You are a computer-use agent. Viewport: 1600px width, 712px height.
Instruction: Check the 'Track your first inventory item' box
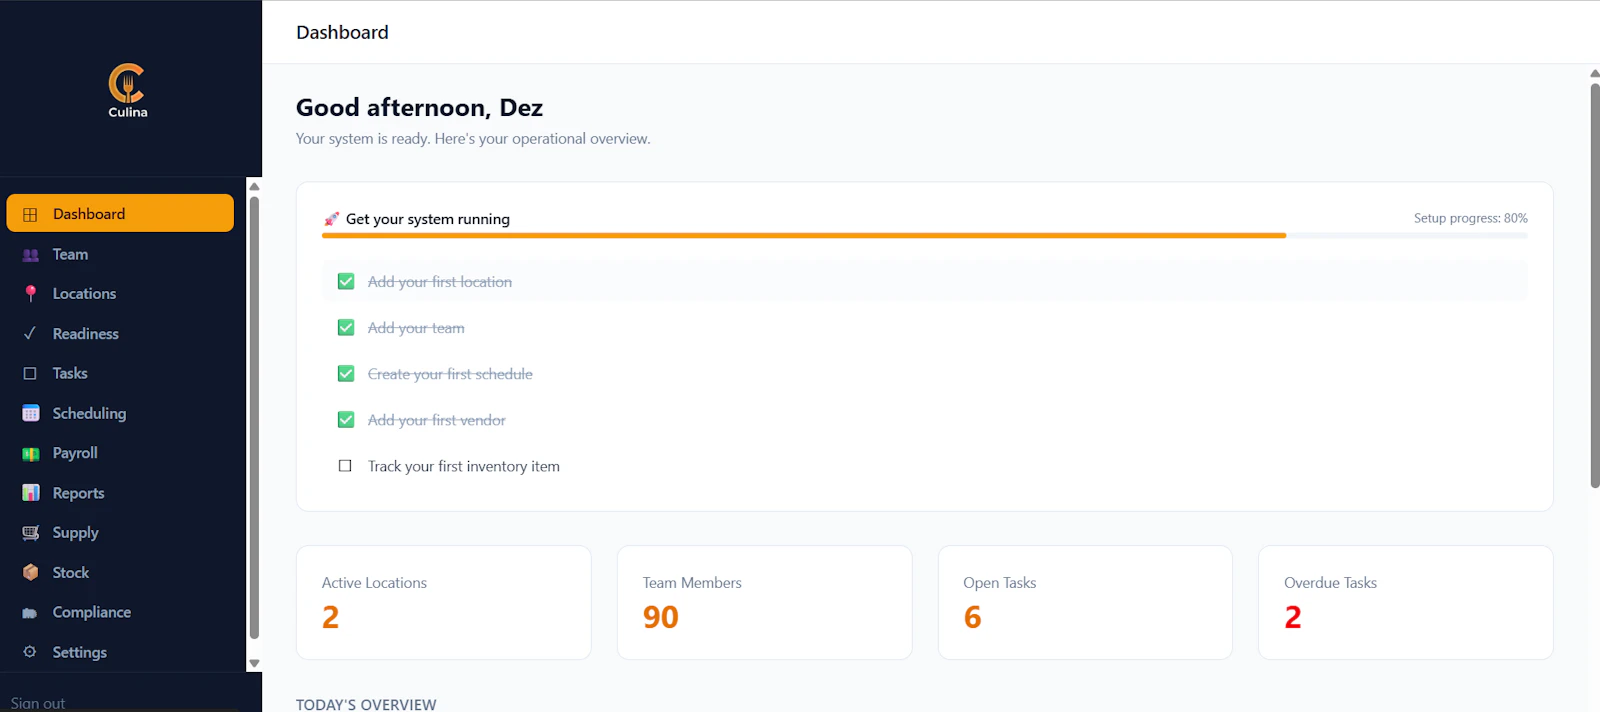click(345, 466)
